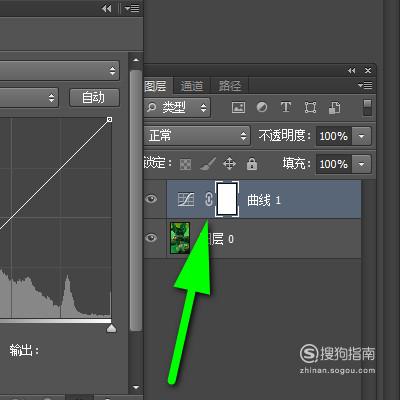Hide the 图层 0 layer
The height and width of the screenshot is (400, 400).
click(151, 238)
